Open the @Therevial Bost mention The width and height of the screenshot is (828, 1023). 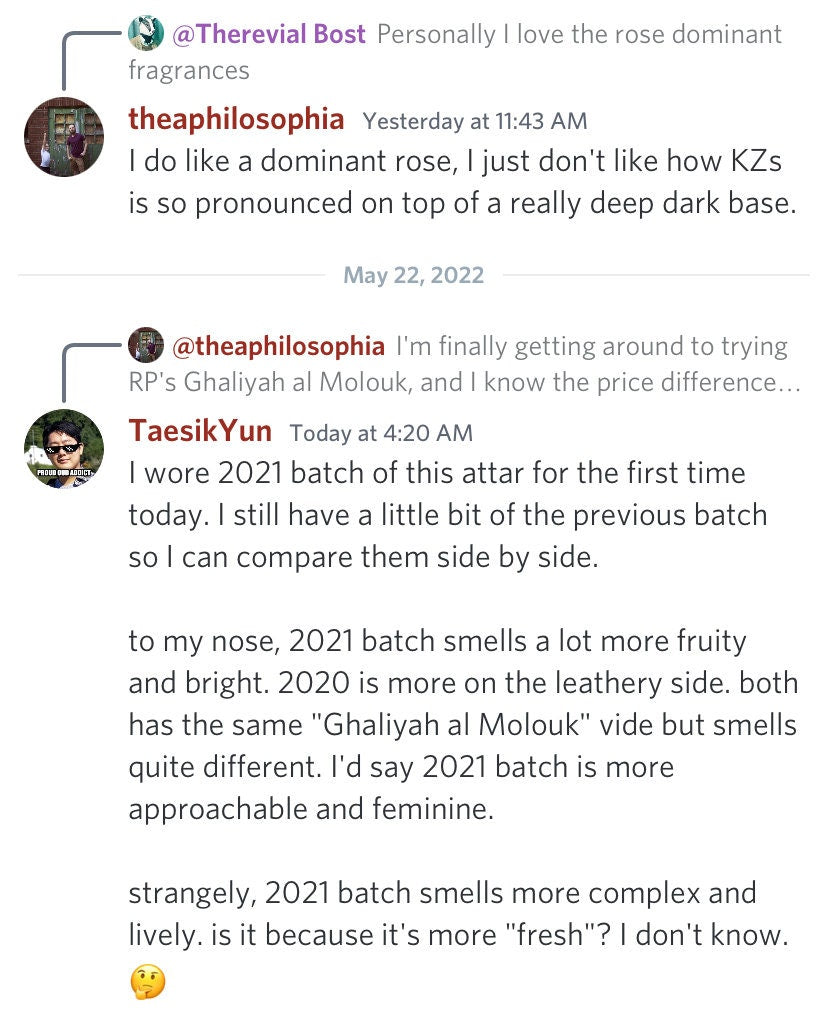(270, 35)
